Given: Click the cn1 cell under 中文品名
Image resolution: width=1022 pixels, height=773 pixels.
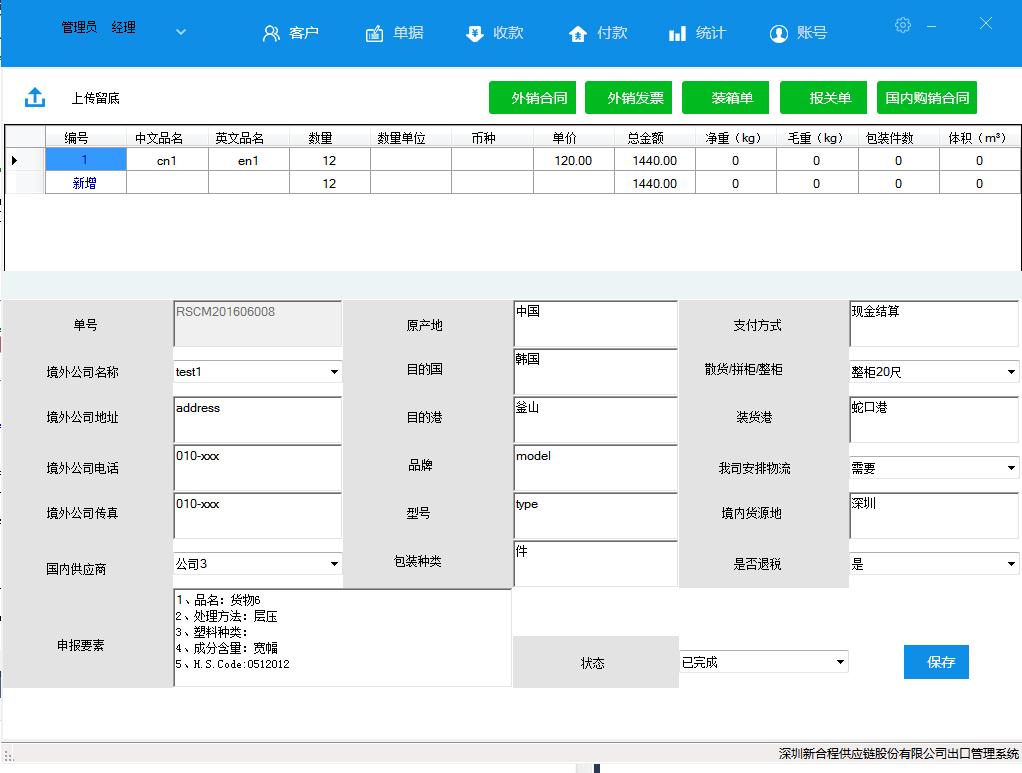Looking at the screenshot, I should 167,160.
